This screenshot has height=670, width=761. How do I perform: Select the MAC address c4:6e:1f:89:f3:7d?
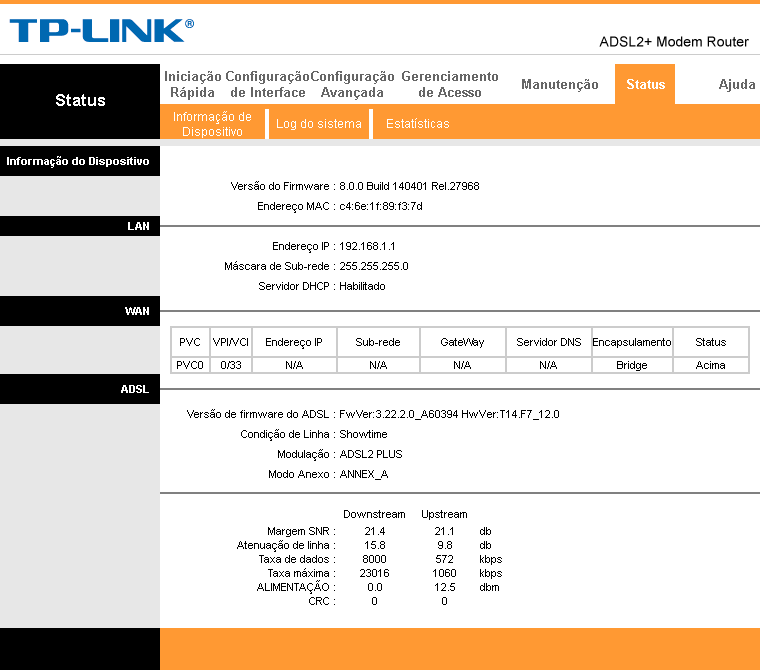pos(380,206)
